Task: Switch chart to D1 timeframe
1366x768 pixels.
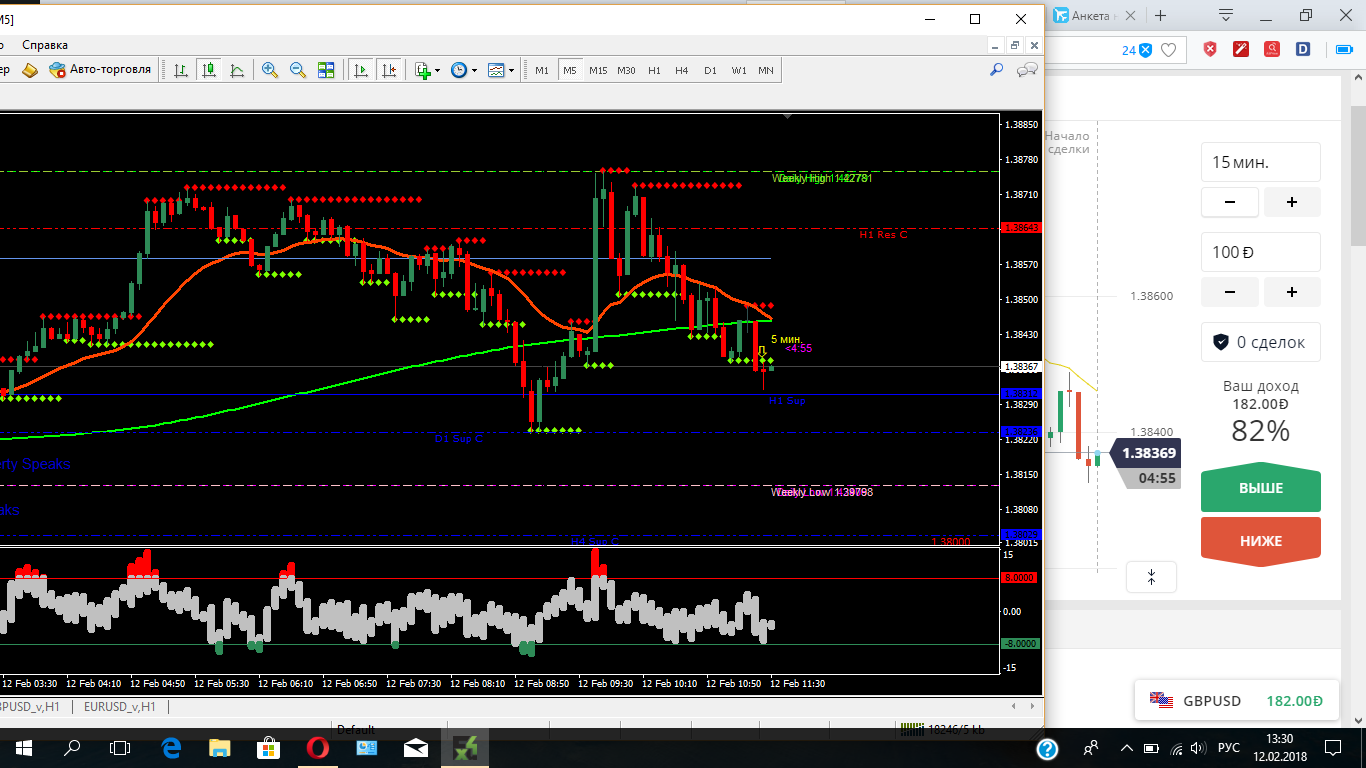Action: (710, 70)
